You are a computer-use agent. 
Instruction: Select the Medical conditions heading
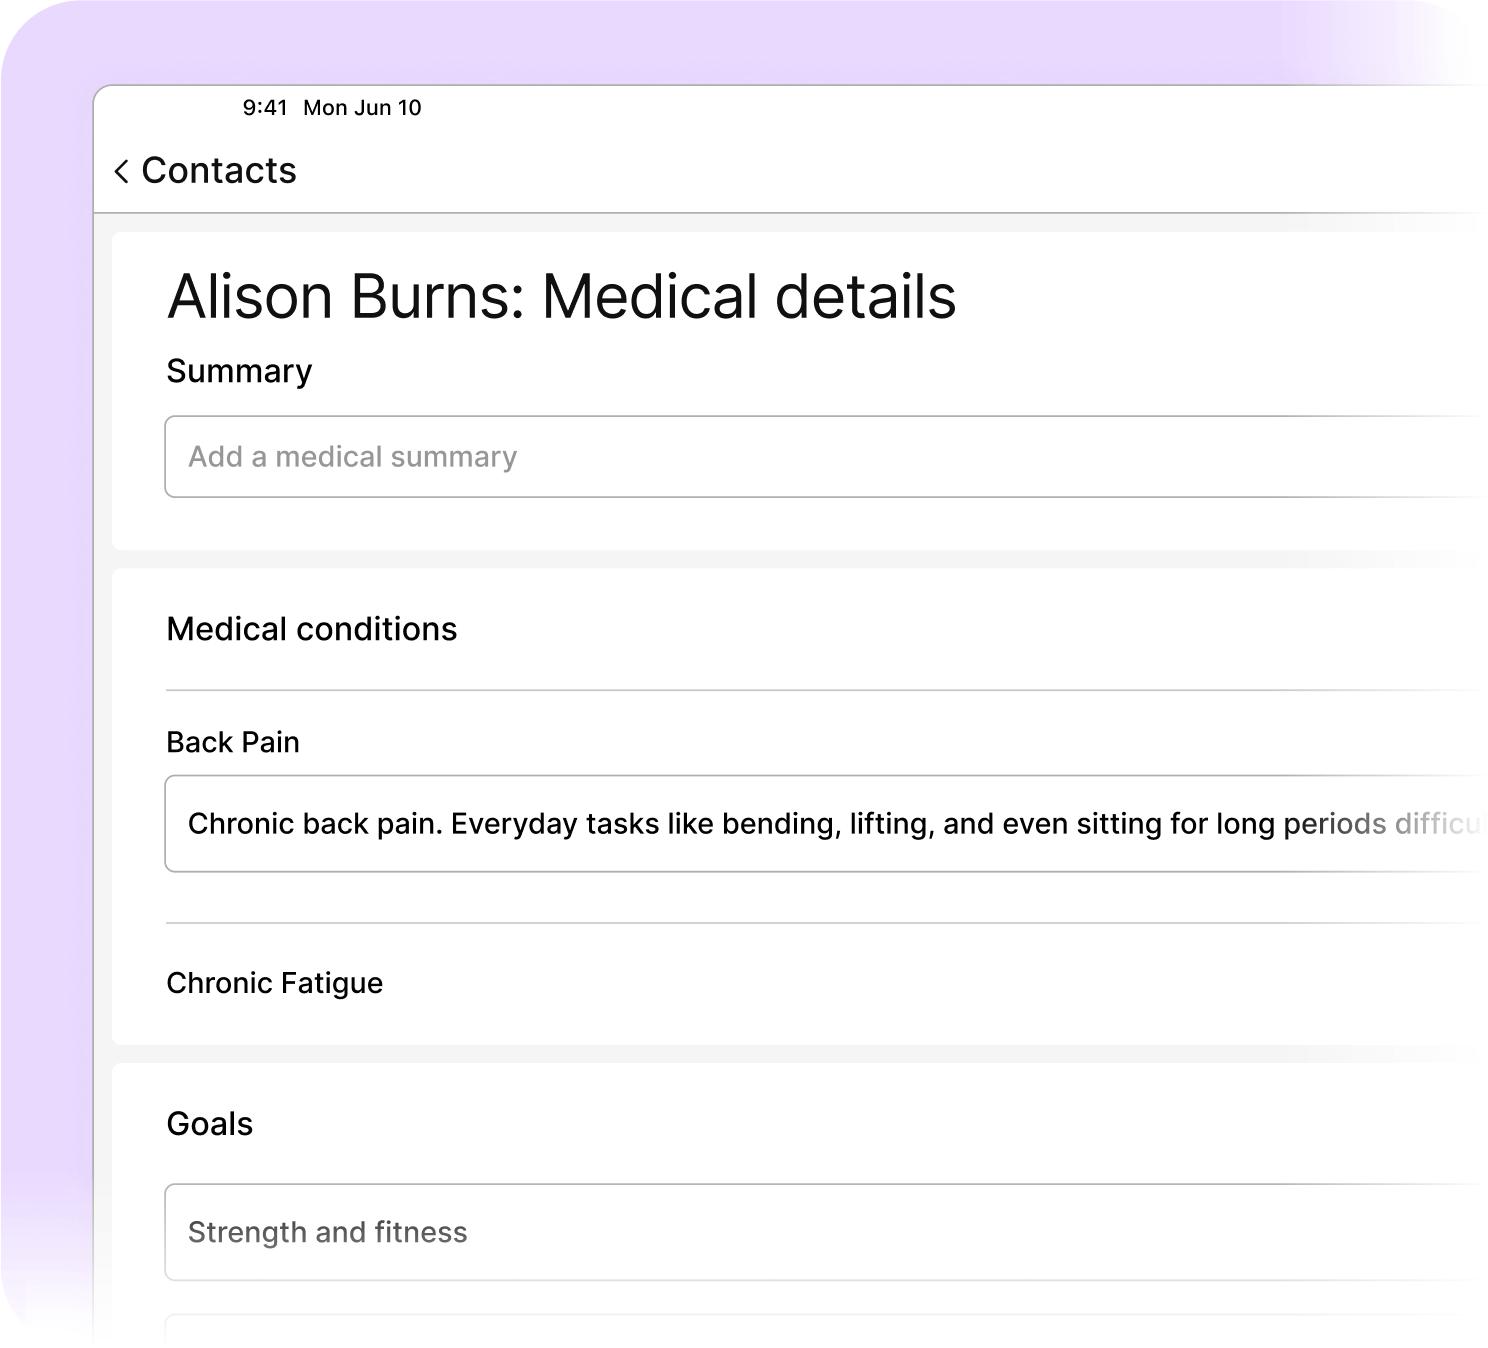(311, 629)
